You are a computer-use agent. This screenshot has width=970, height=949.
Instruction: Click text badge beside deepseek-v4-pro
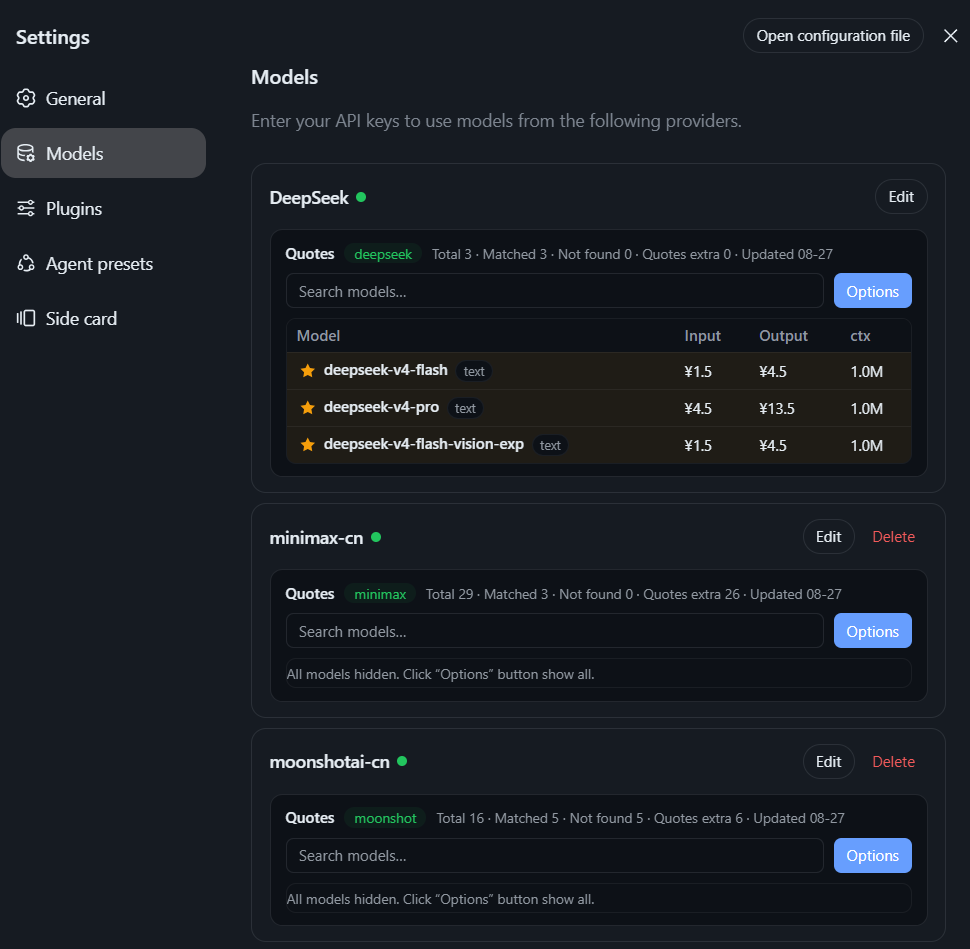[465, 408]
